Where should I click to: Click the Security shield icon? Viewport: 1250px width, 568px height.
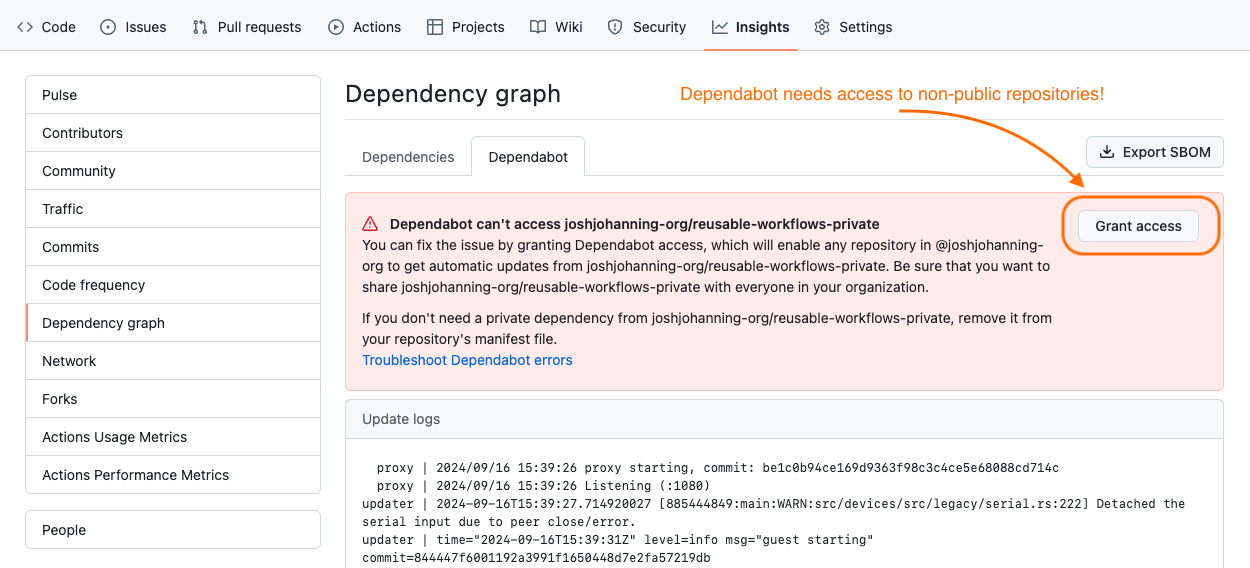pos(615,27)
